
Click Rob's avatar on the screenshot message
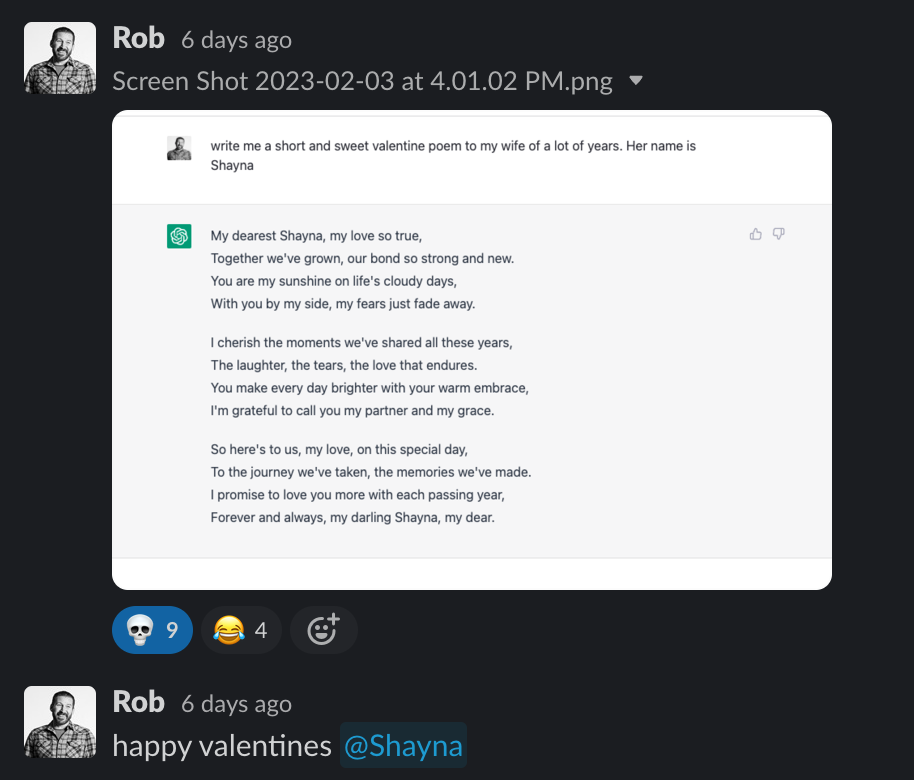pos(60,58)
